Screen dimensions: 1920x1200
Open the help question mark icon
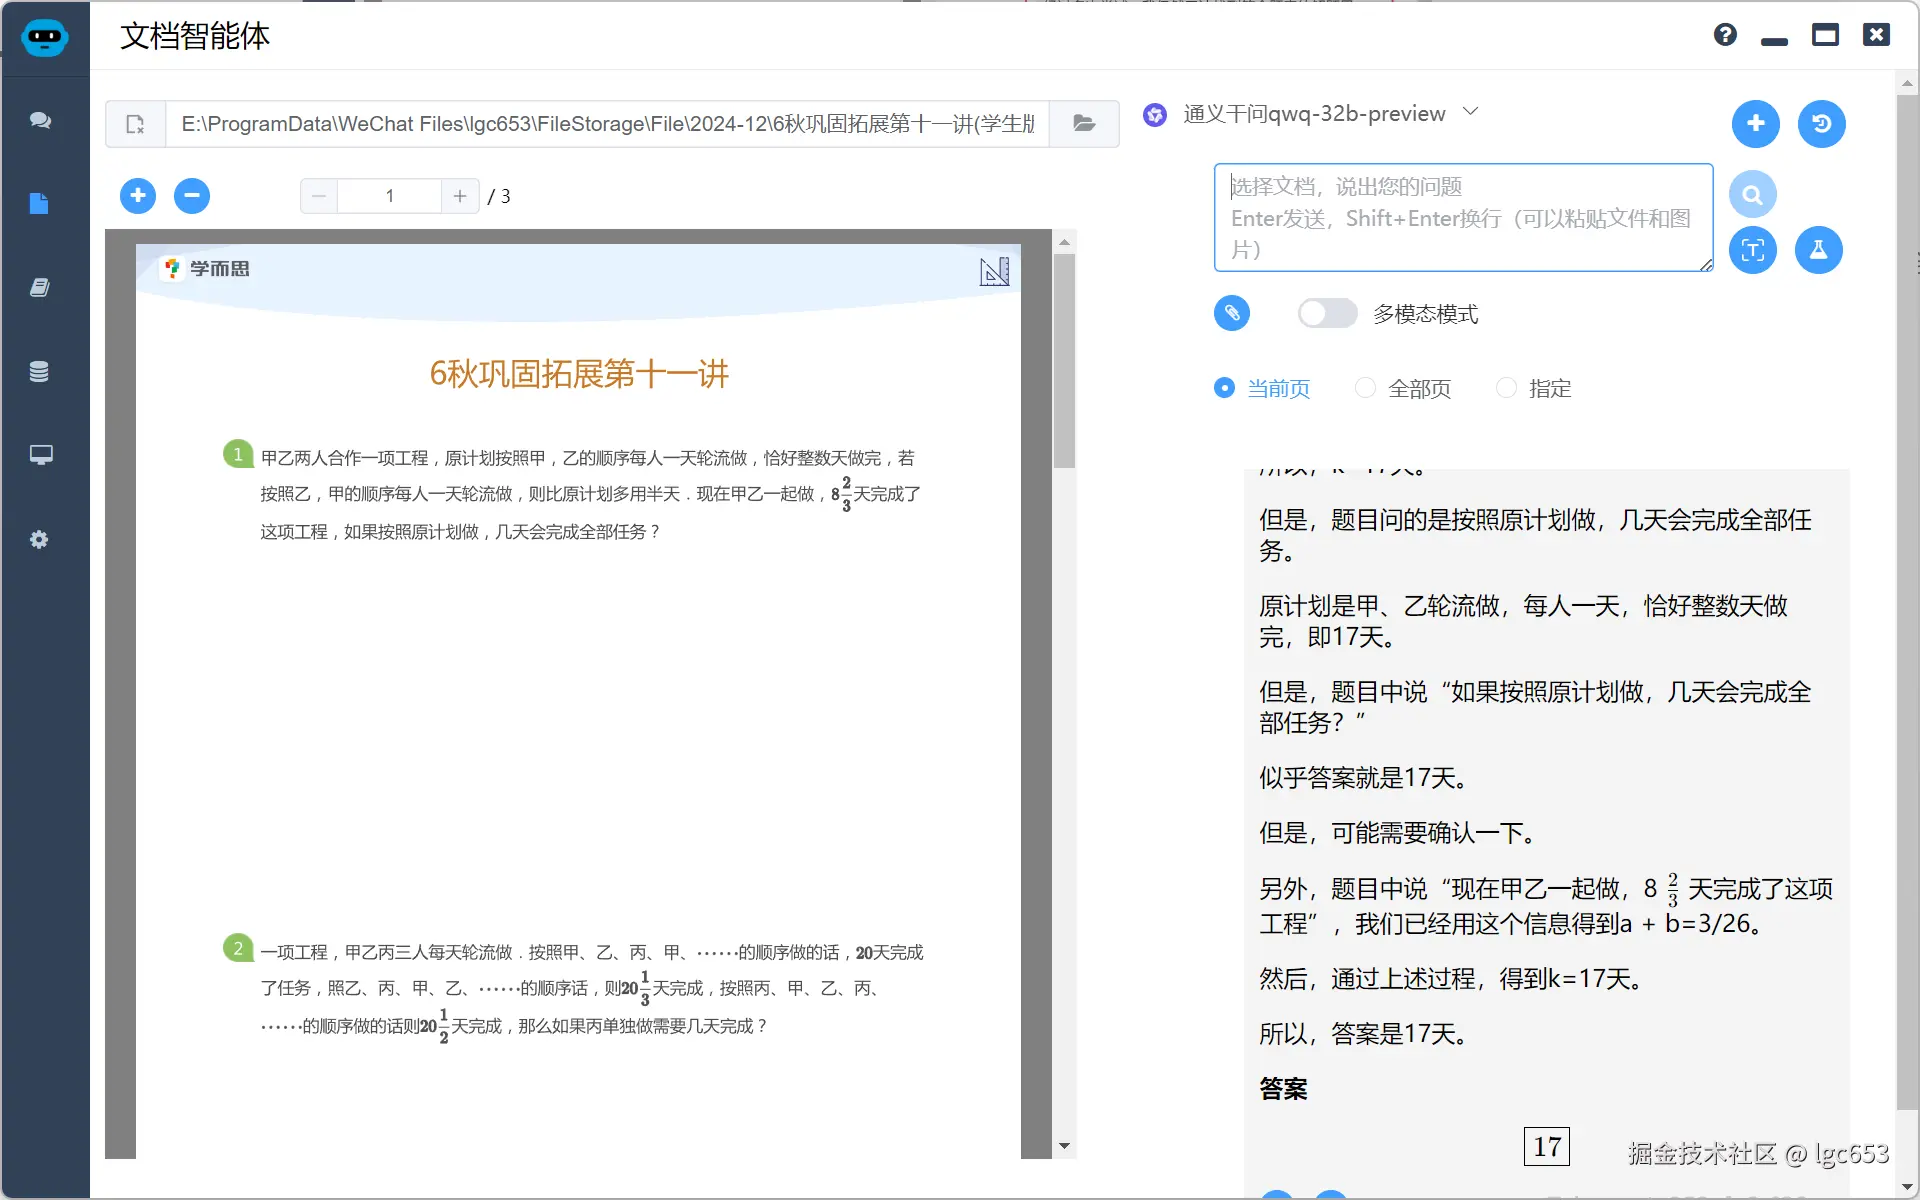coord(1725,36)
